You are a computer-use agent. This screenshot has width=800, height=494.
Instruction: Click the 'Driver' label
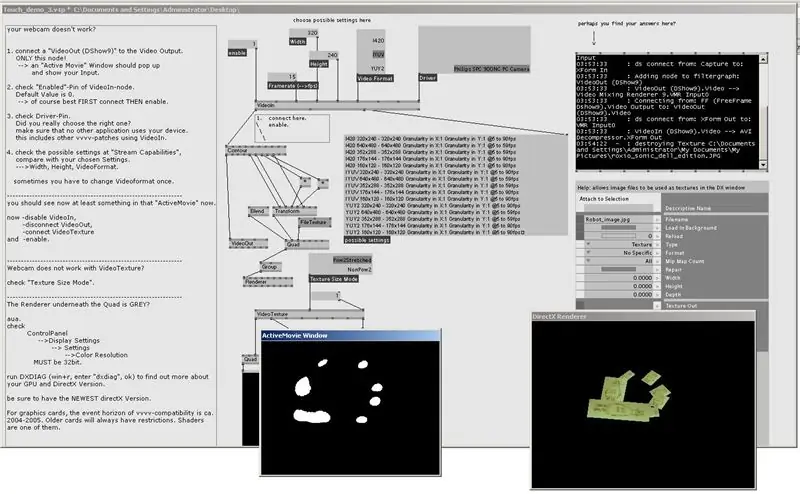coord(428,78)
